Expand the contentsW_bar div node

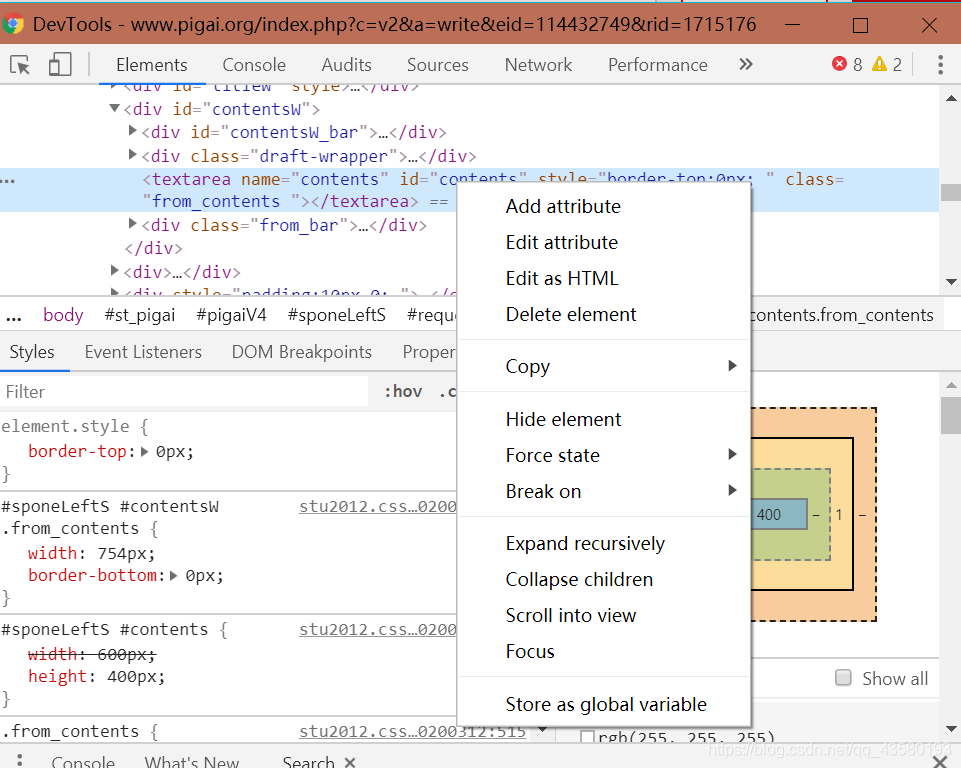[132, 131]
